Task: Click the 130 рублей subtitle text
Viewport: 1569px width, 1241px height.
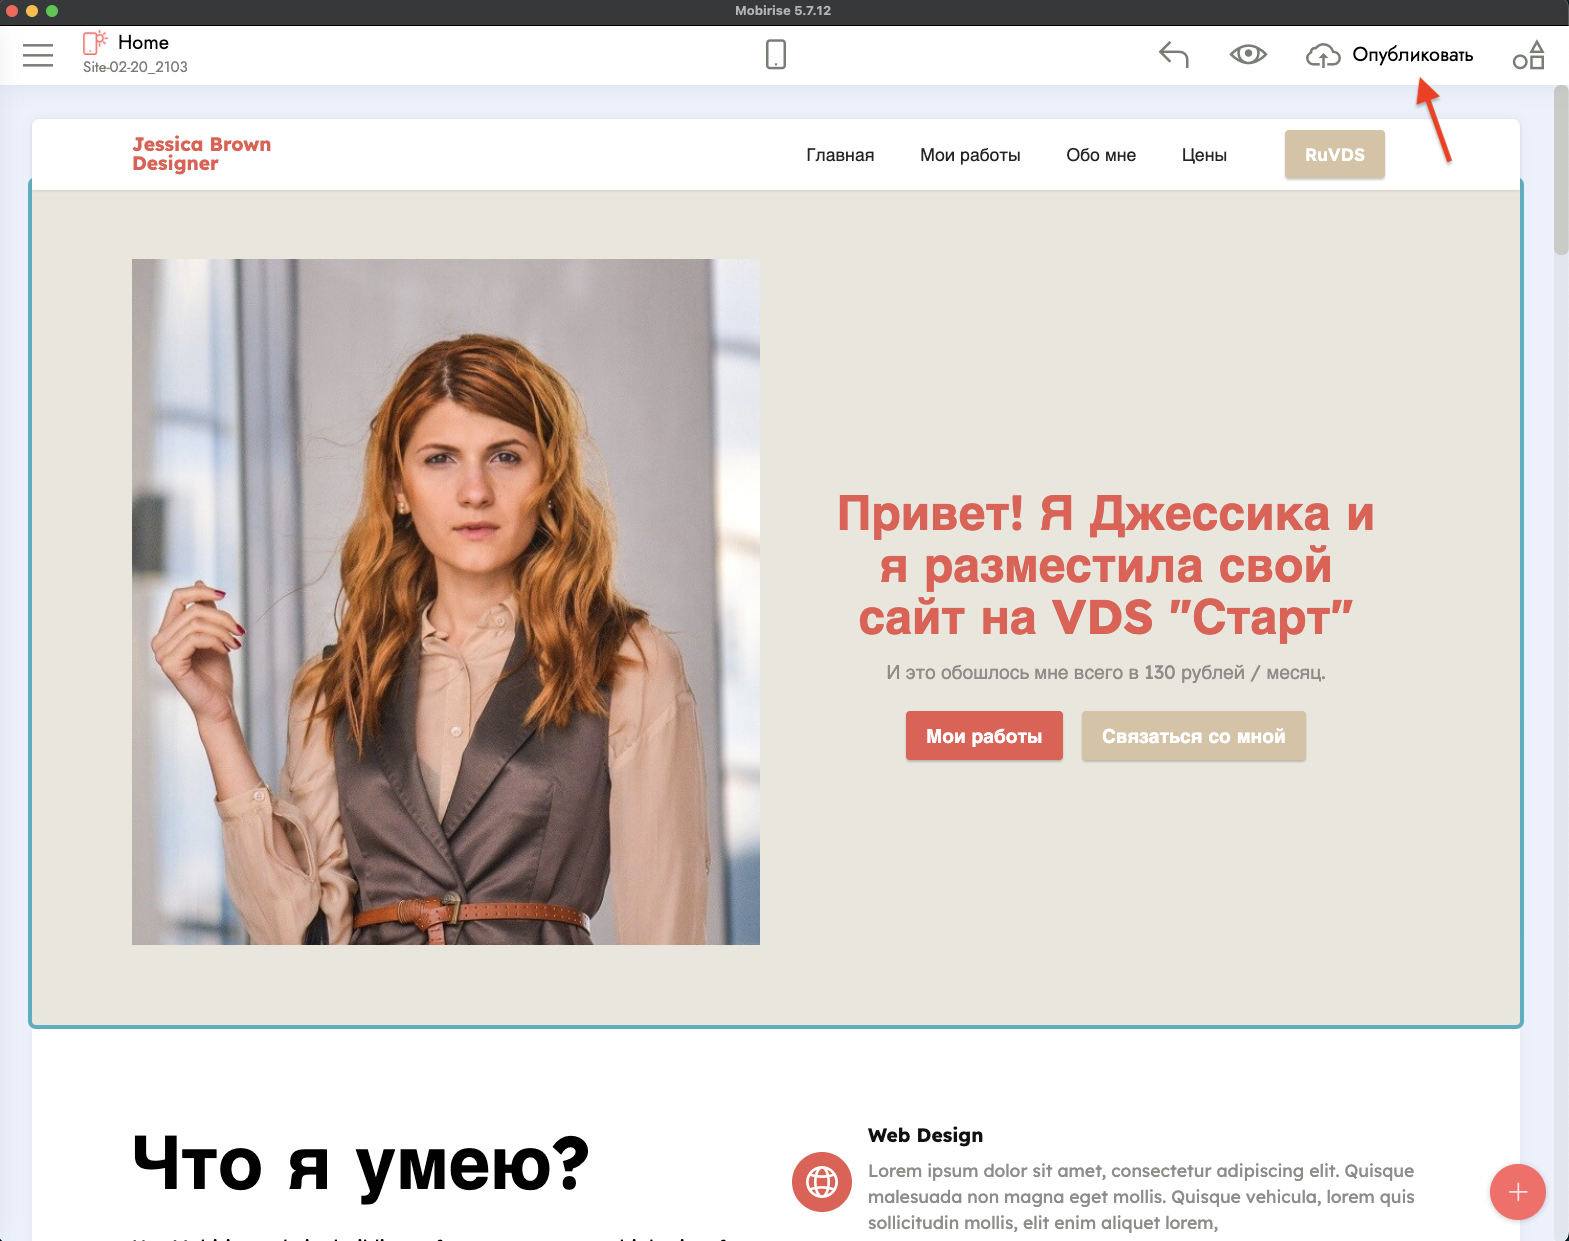Action: (1106, 673)
